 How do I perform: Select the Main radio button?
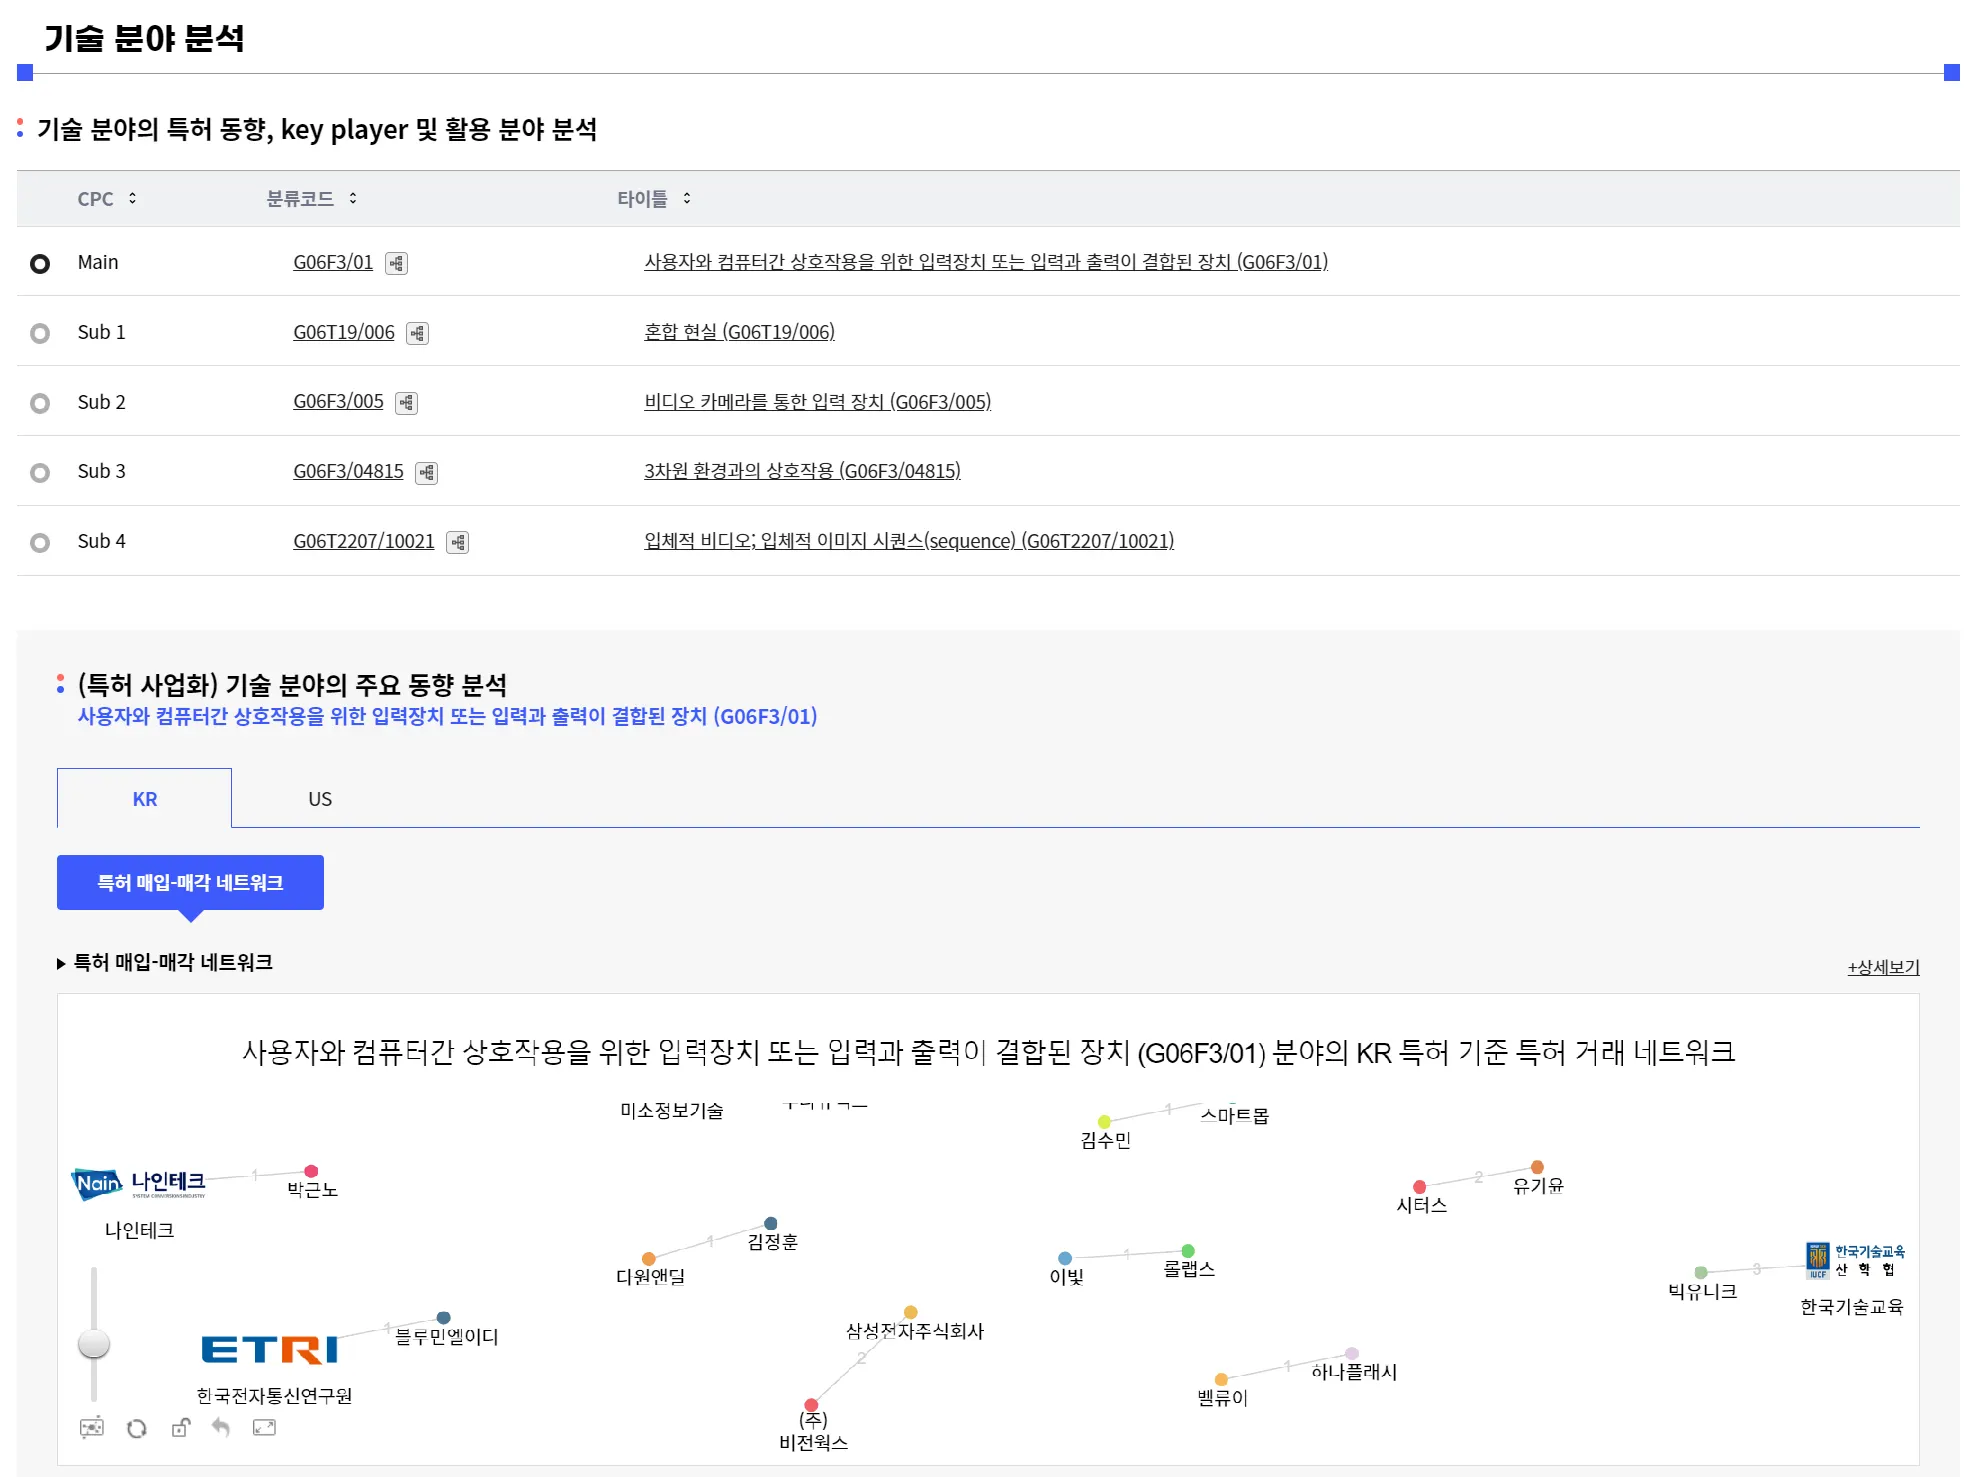[x=40, y=263]
